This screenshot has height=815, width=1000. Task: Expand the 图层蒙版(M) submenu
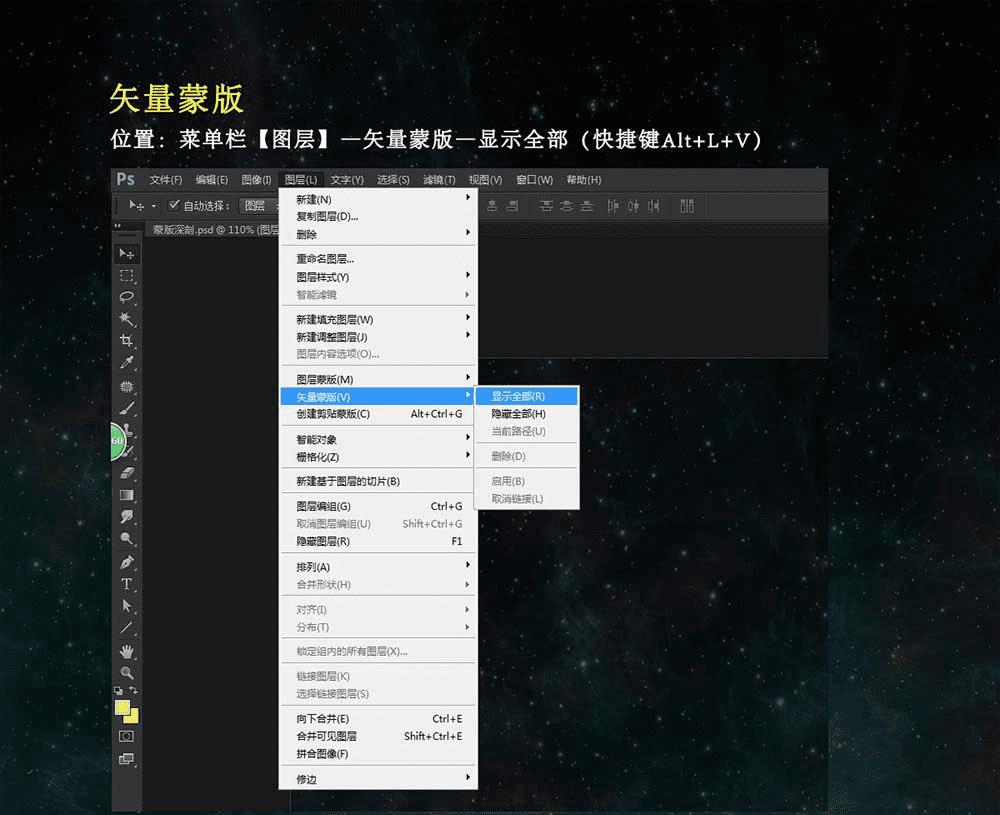click(378, 379)
